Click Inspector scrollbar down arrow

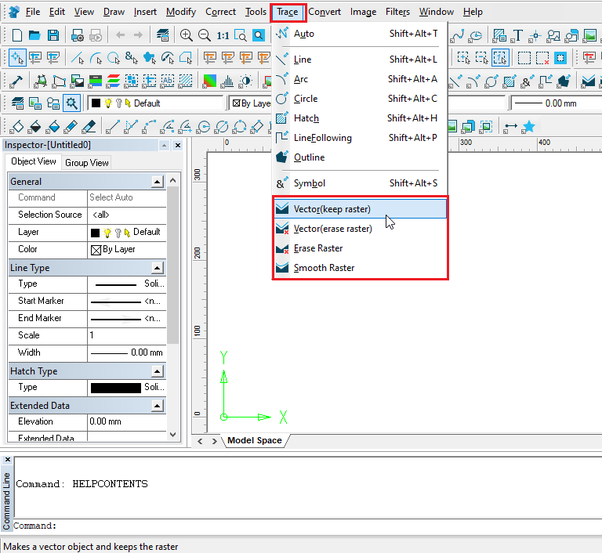tap(173, 435)
